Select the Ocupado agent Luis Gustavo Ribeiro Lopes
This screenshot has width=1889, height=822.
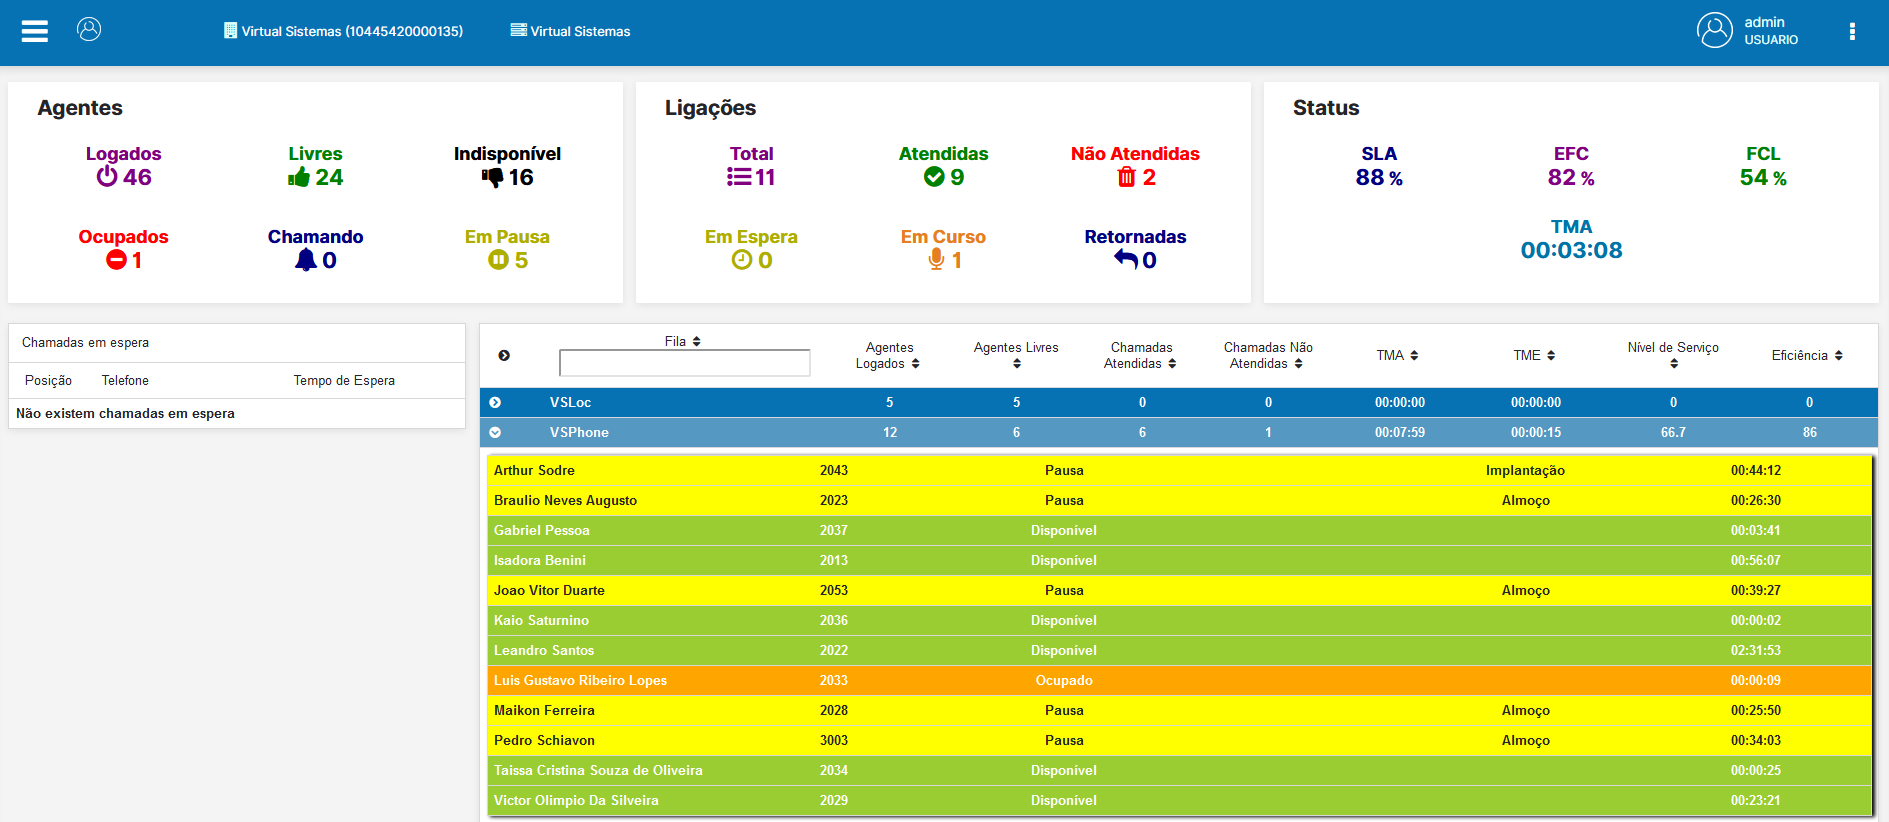click(x=1179, y=680)
